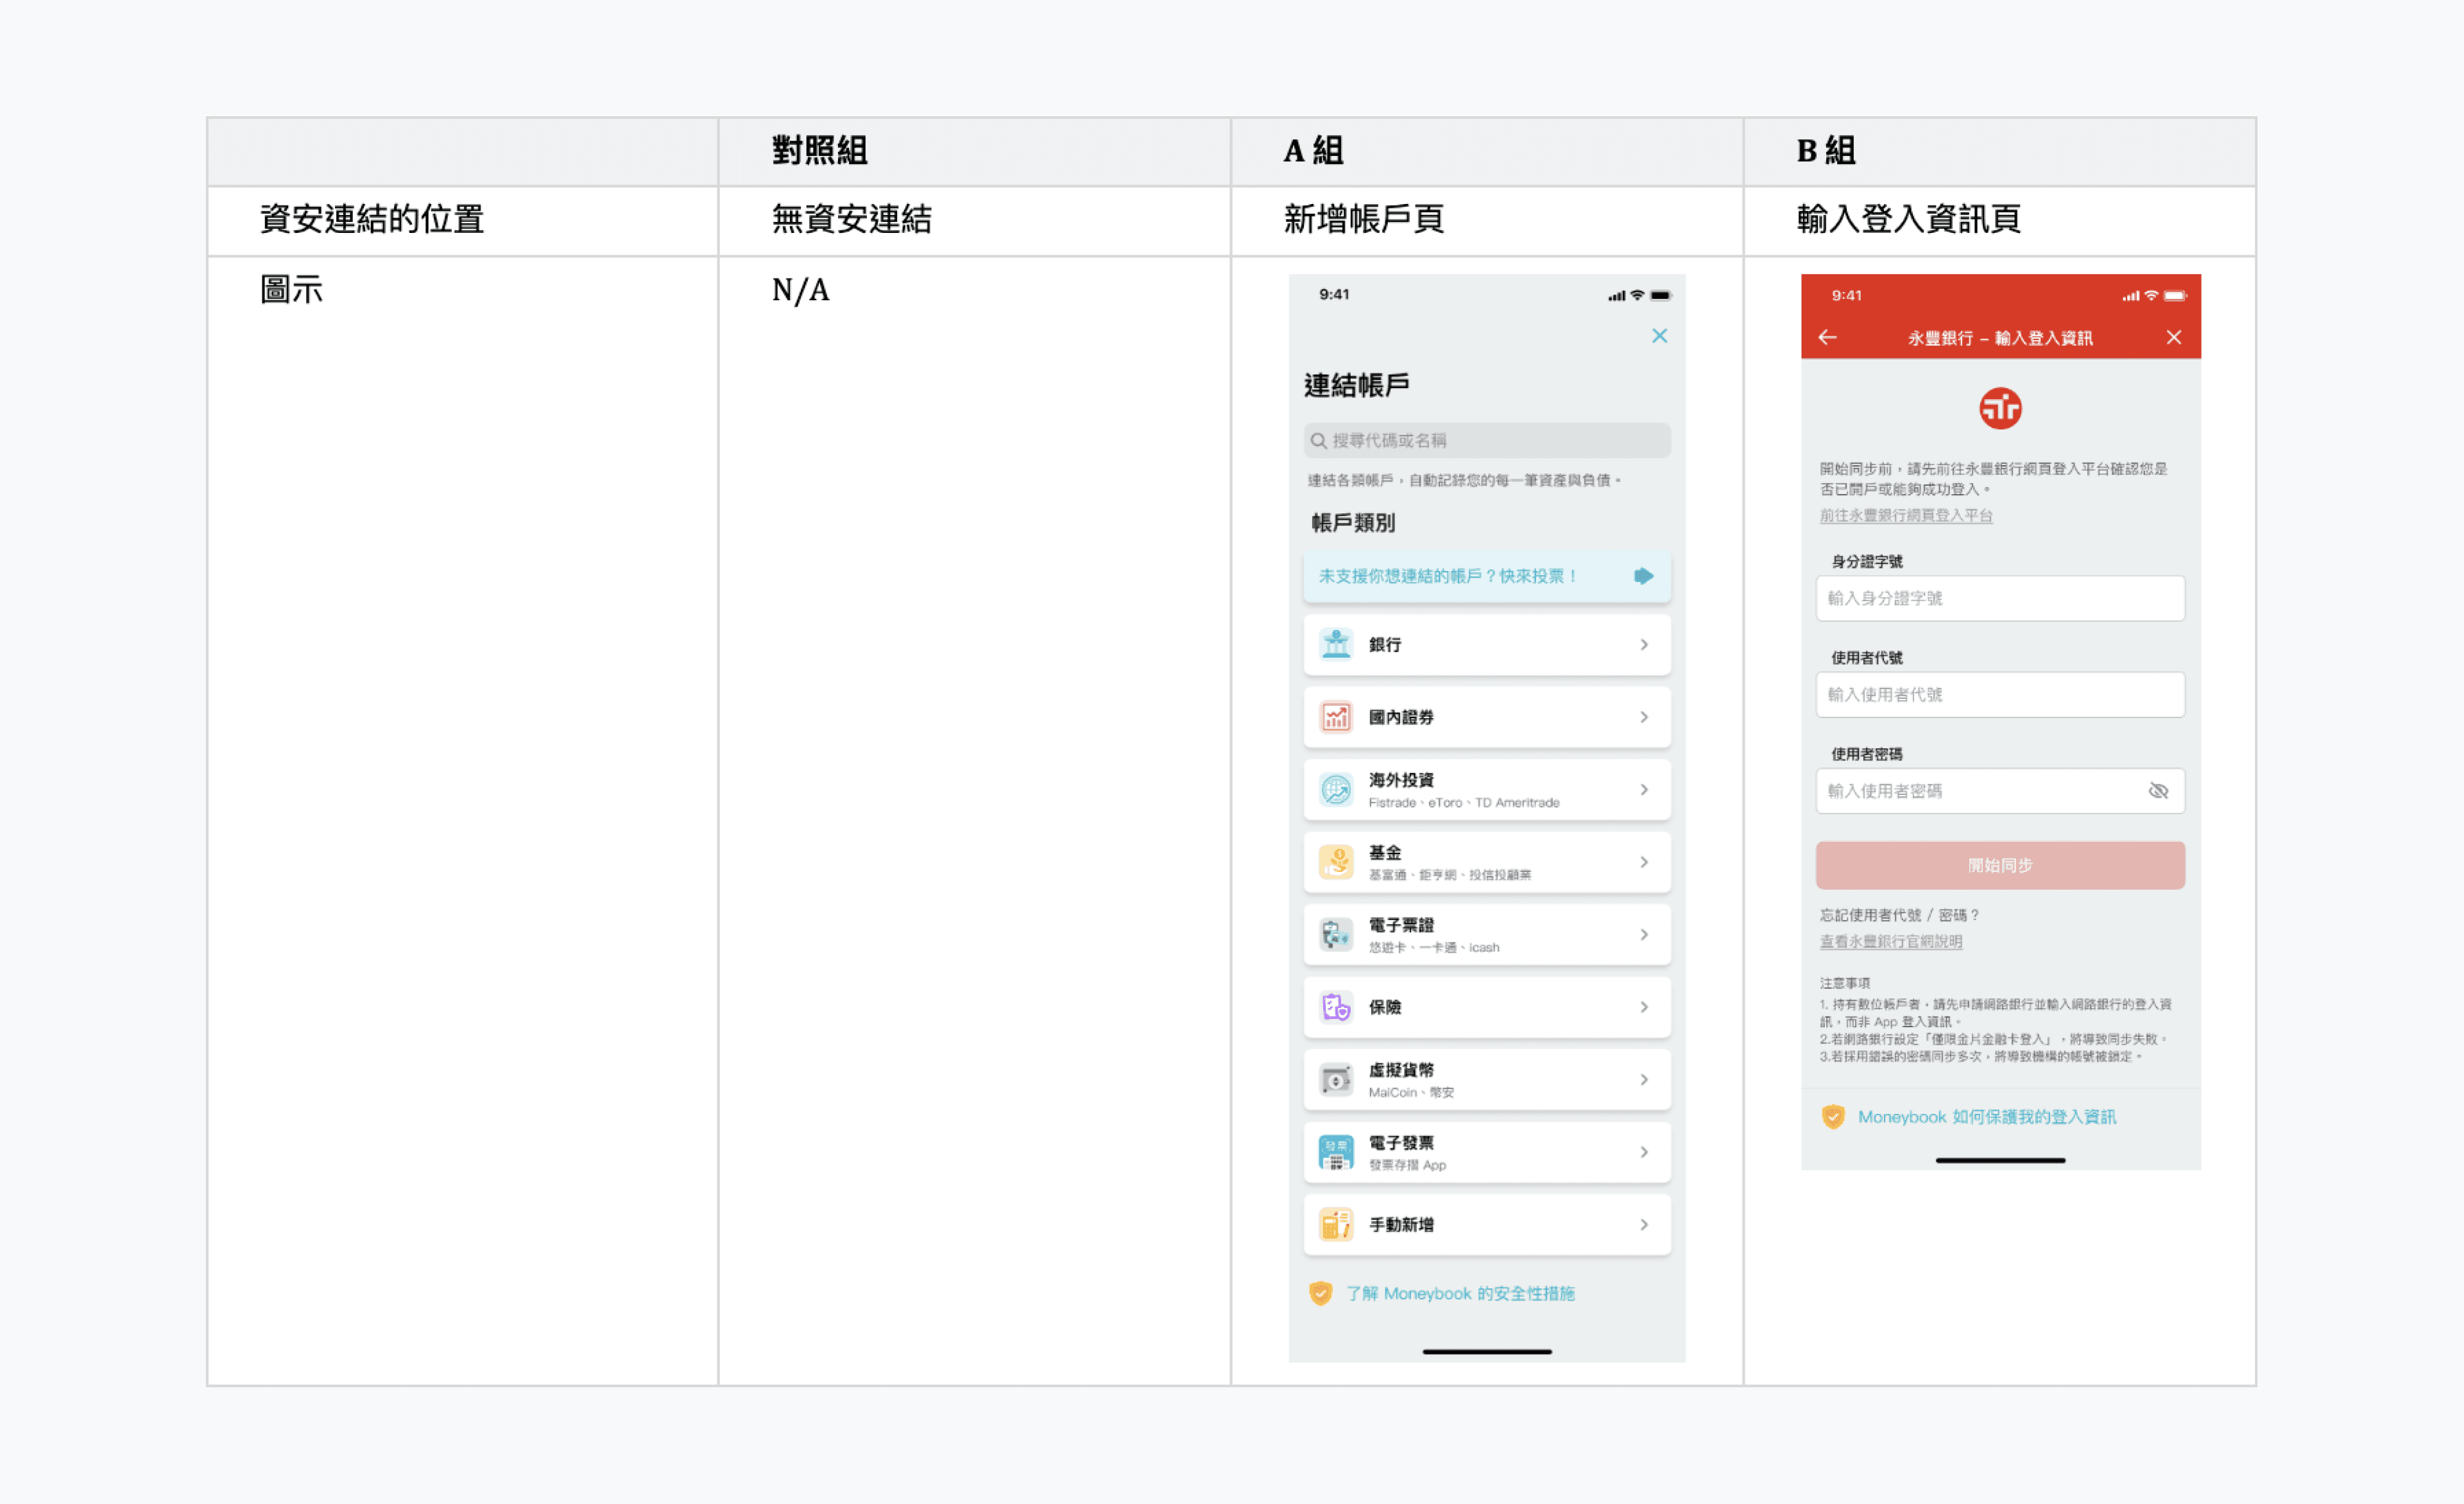Click the 電子發票 e-invoice icon
The image size is (2464, 1504).
tap(1336, 1152)
